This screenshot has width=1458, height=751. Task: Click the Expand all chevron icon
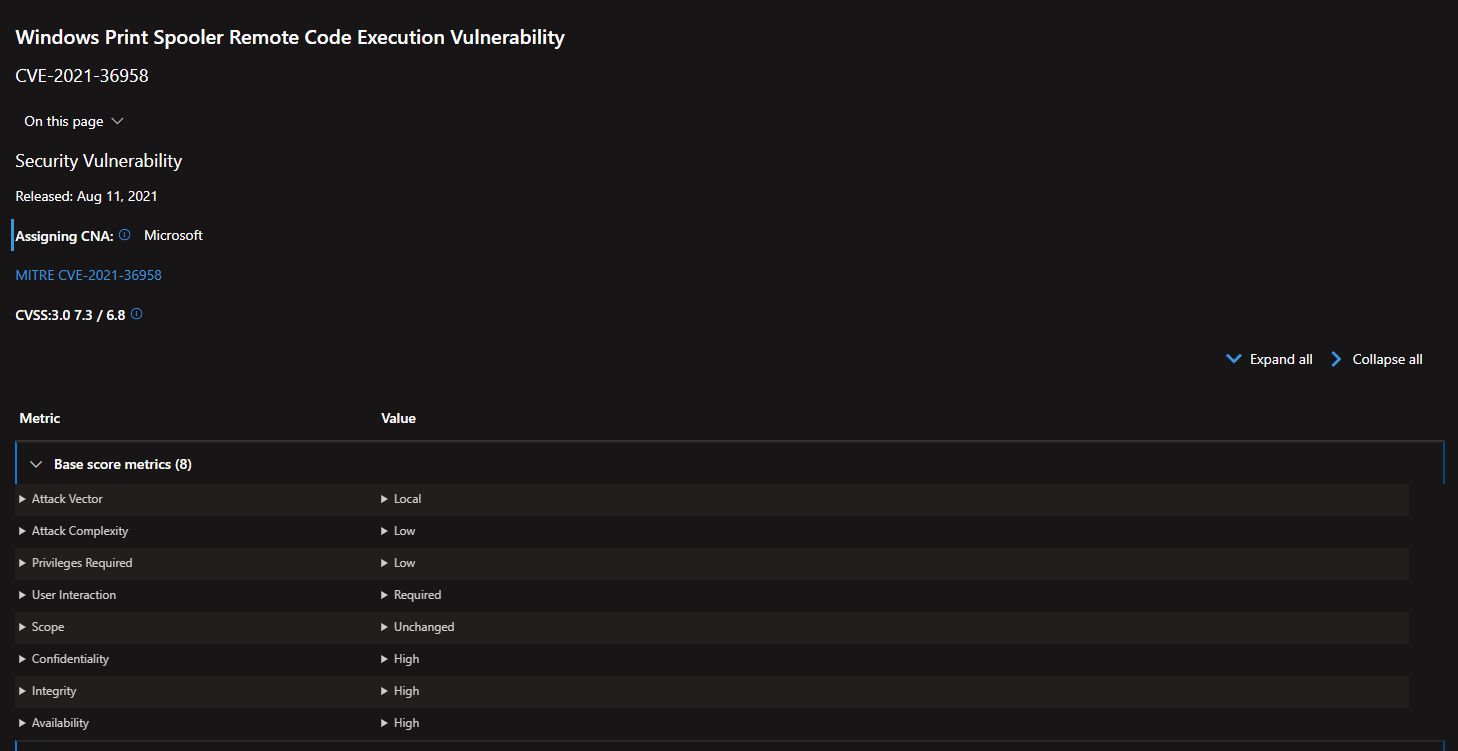click(x=1234, y=359)
